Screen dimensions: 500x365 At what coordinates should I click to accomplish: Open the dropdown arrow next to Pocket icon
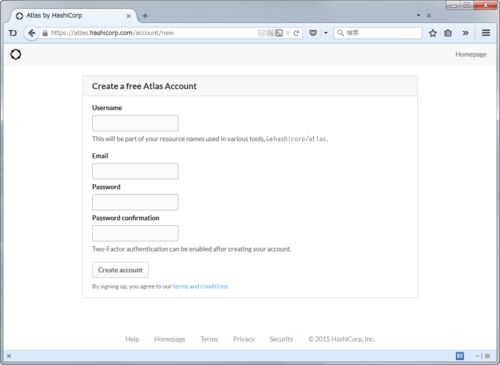coord(326,33)
